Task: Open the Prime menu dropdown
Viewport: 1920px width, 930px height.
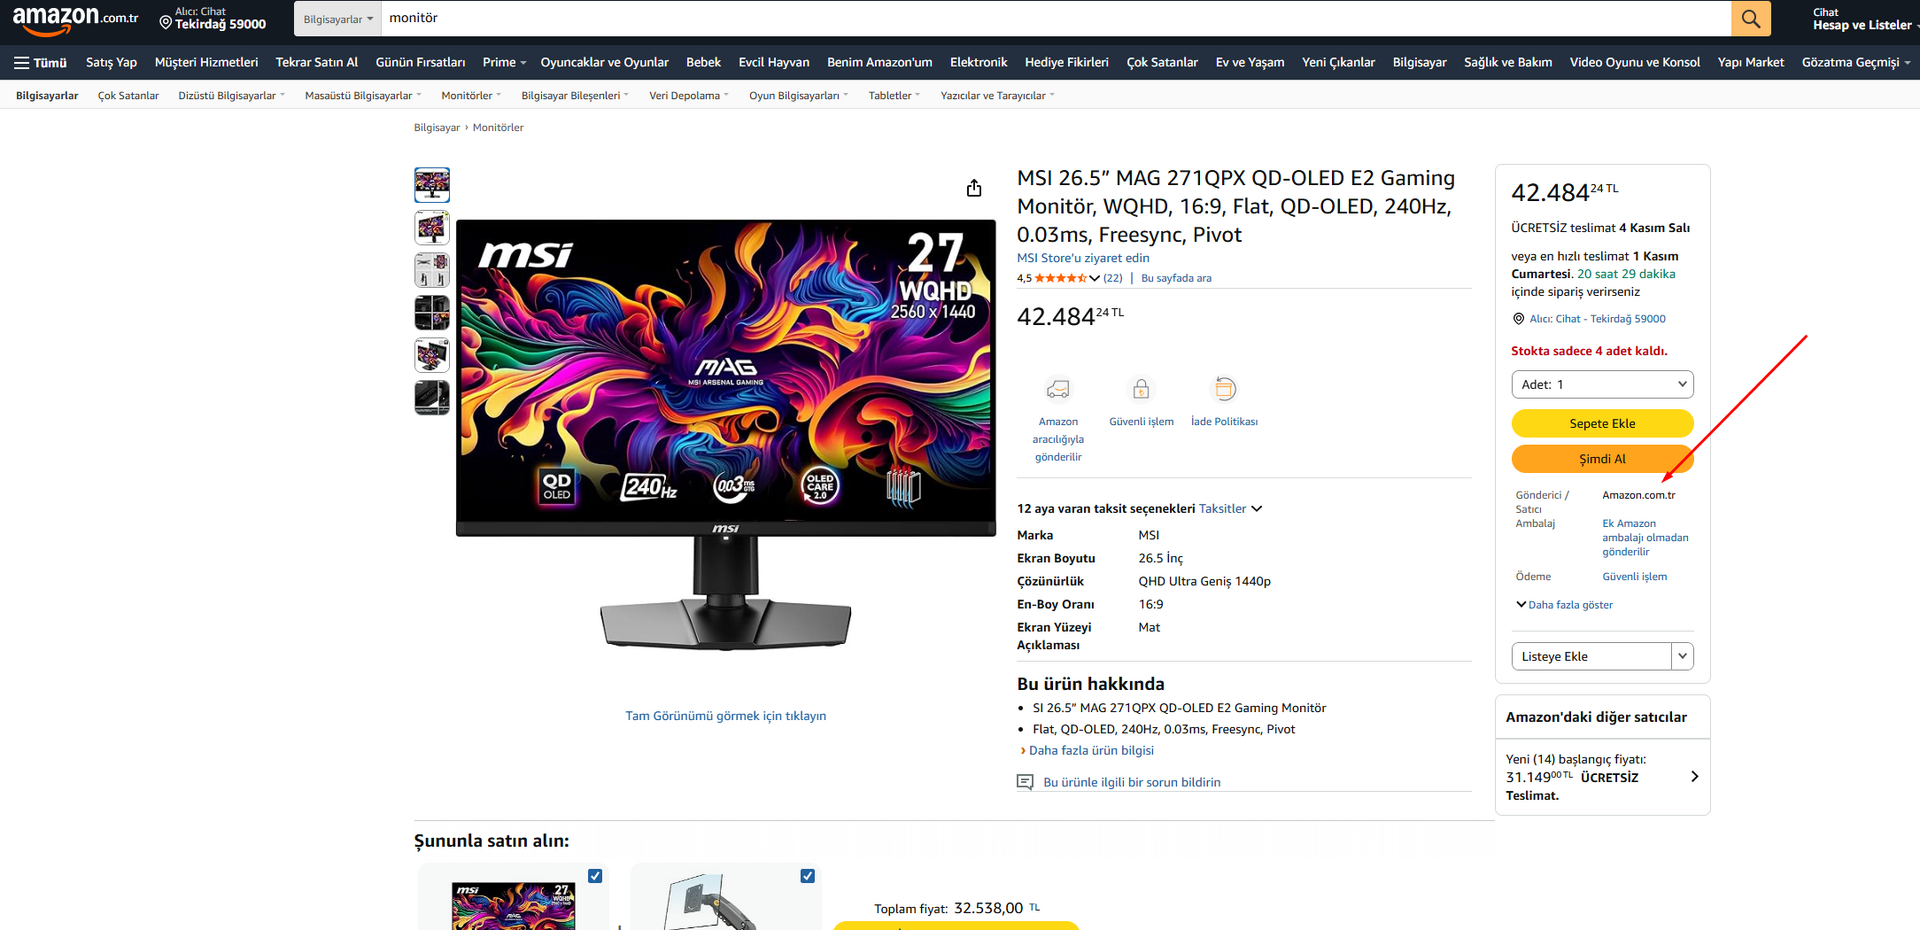Action: 504,62
